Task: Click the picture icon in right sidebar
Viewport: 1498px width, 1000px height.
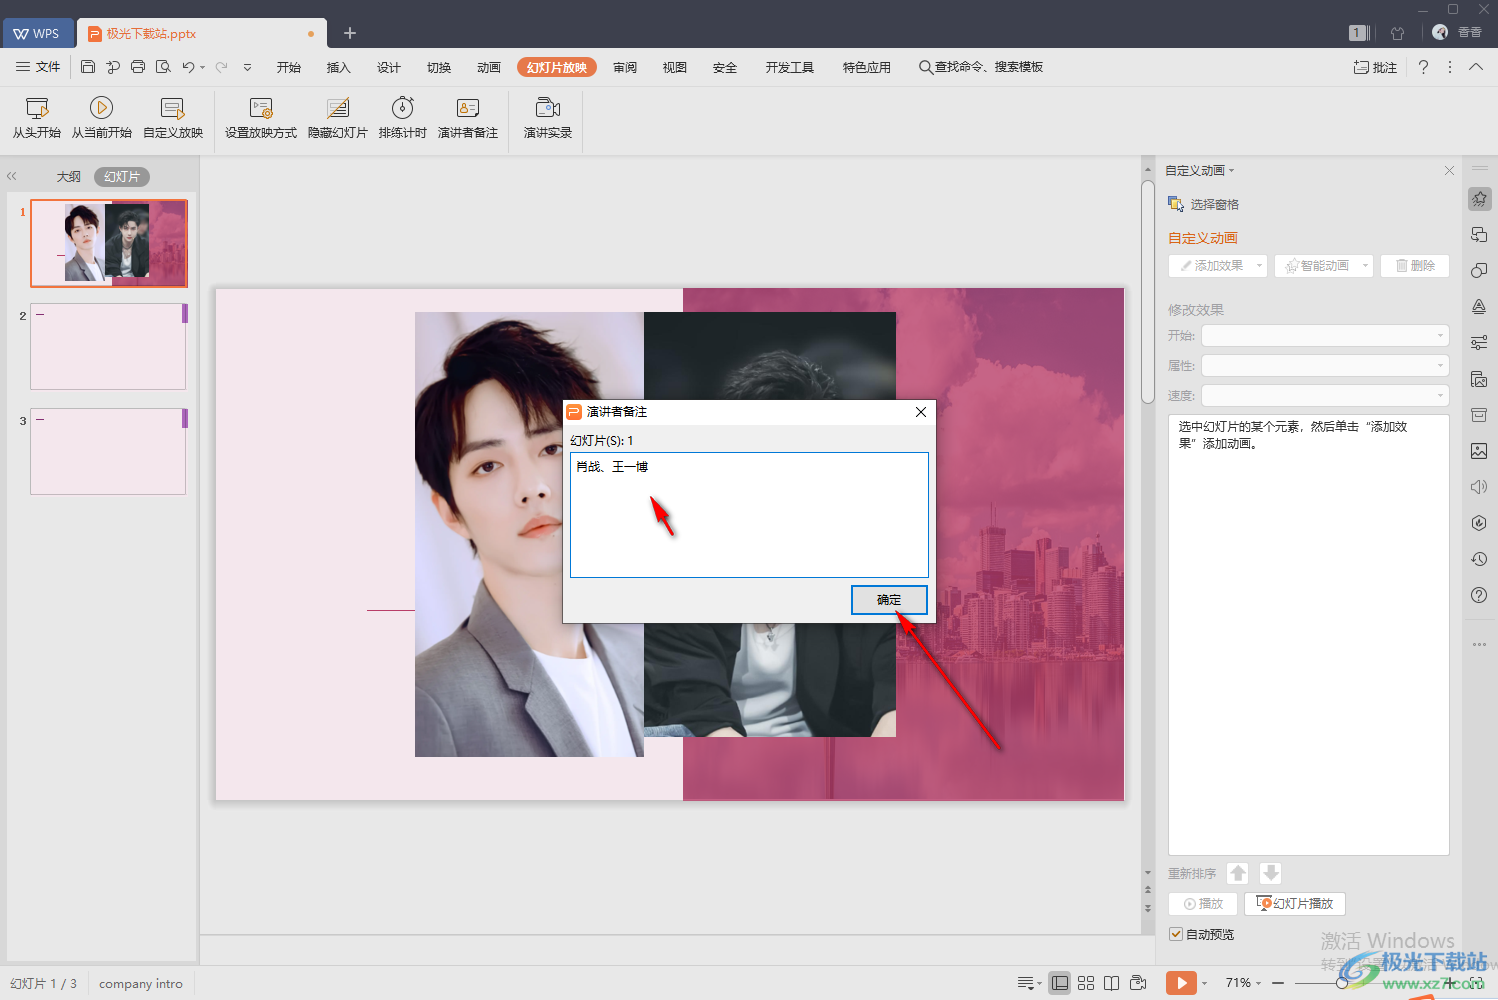Action: coord(1479,451)
